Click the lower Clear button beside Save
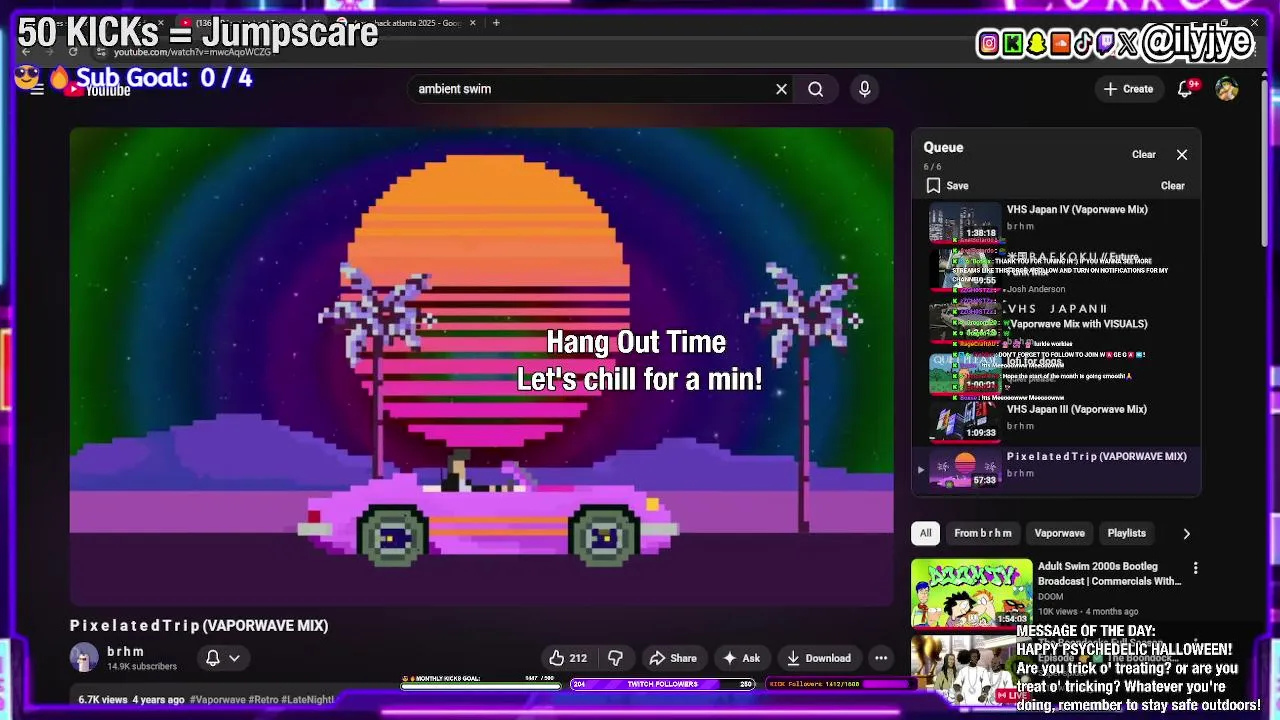 coord(1173,186)
